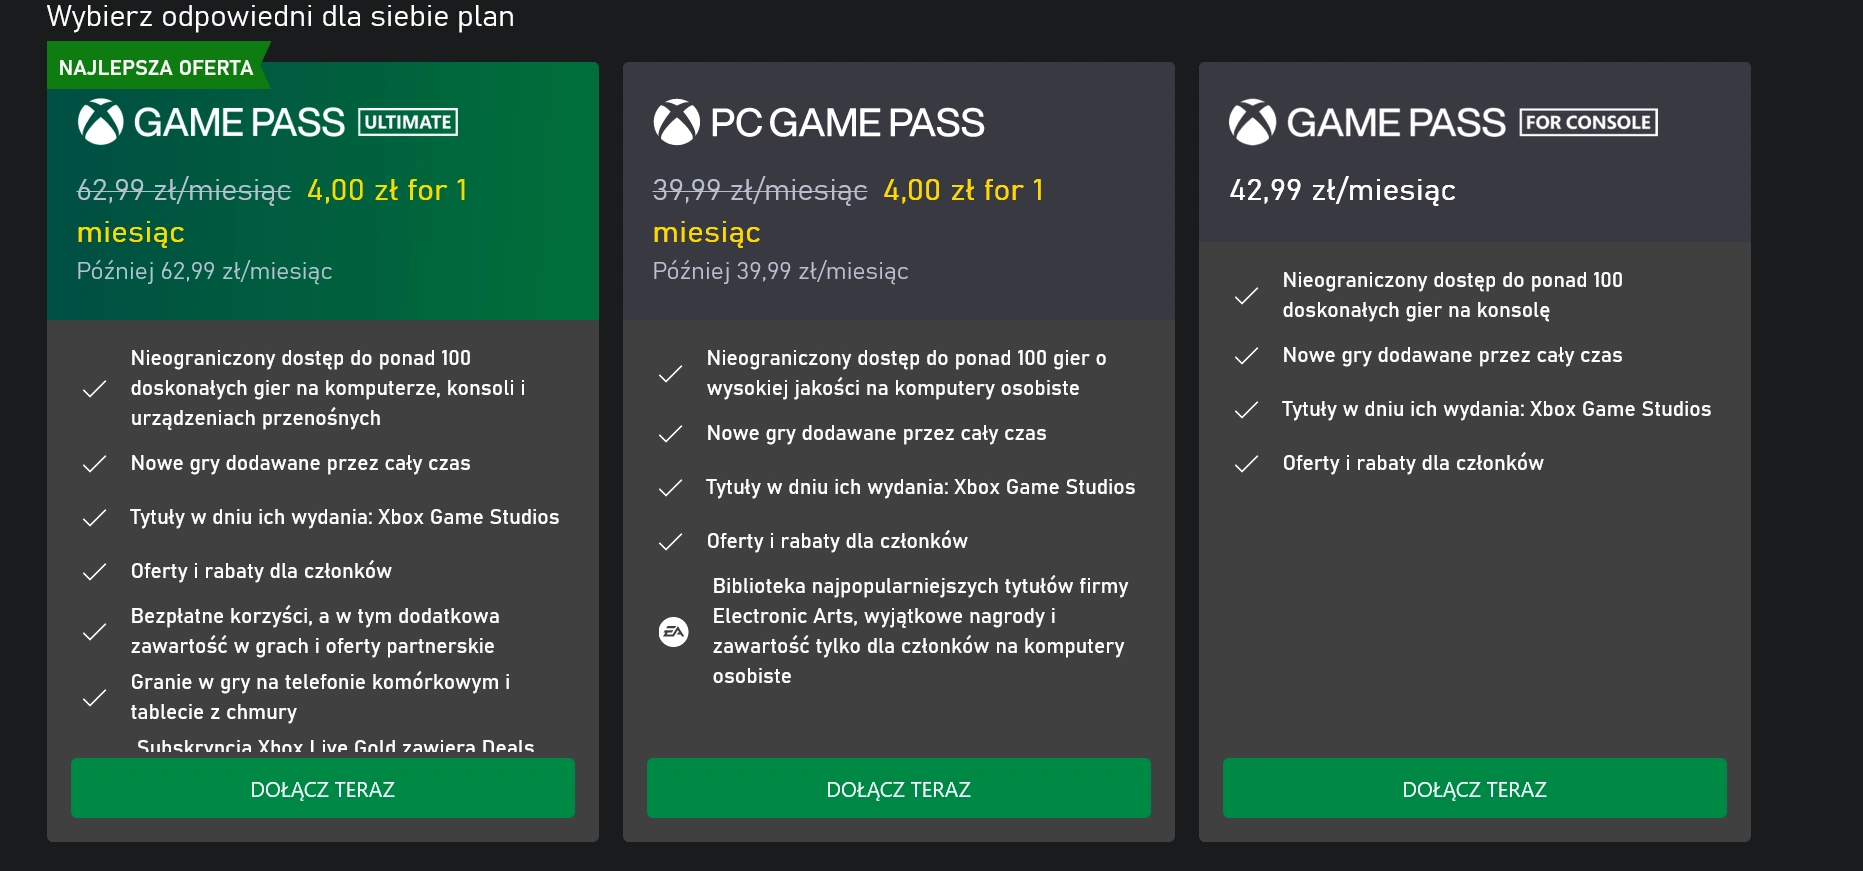Viewport: 1863px width, 871px height.
Task: Click checkmark next to console member discounts feature
Action: [1246, 463]
